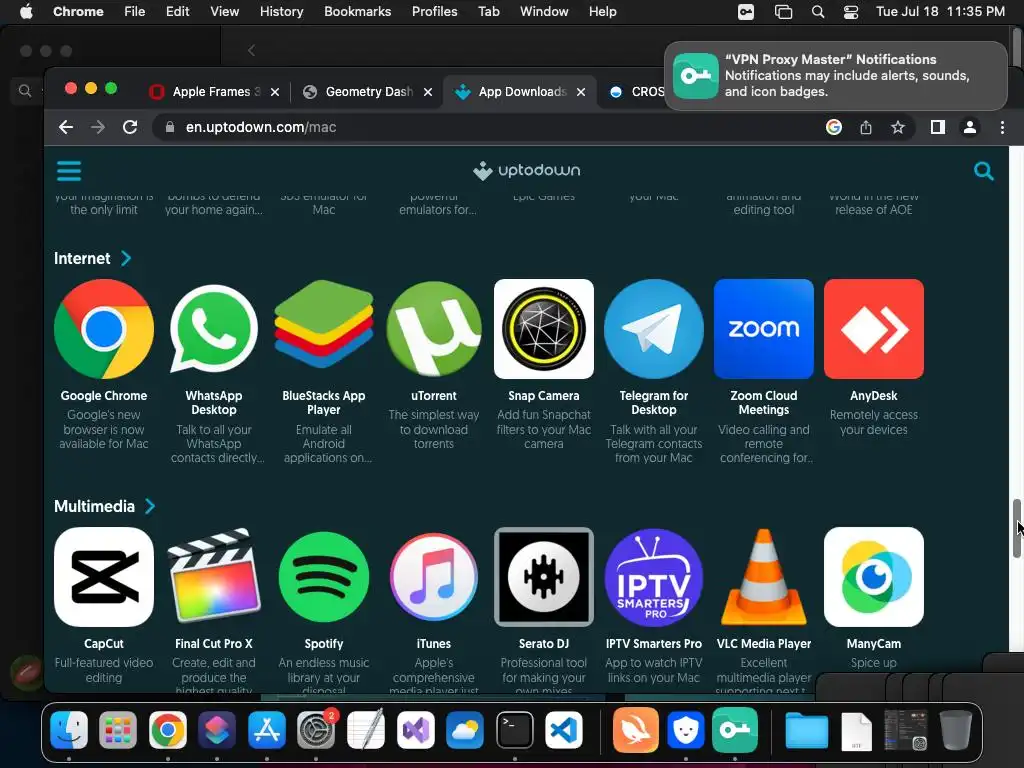
Task: Expand the Multimedia category chevron
Action: pos(150,506)
